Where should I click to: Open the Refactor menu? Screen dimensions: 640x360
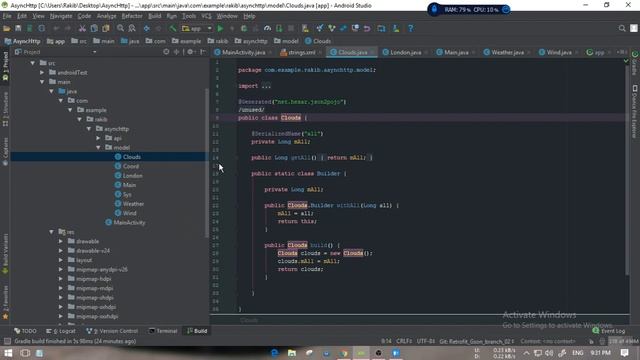tap(132, 16)
